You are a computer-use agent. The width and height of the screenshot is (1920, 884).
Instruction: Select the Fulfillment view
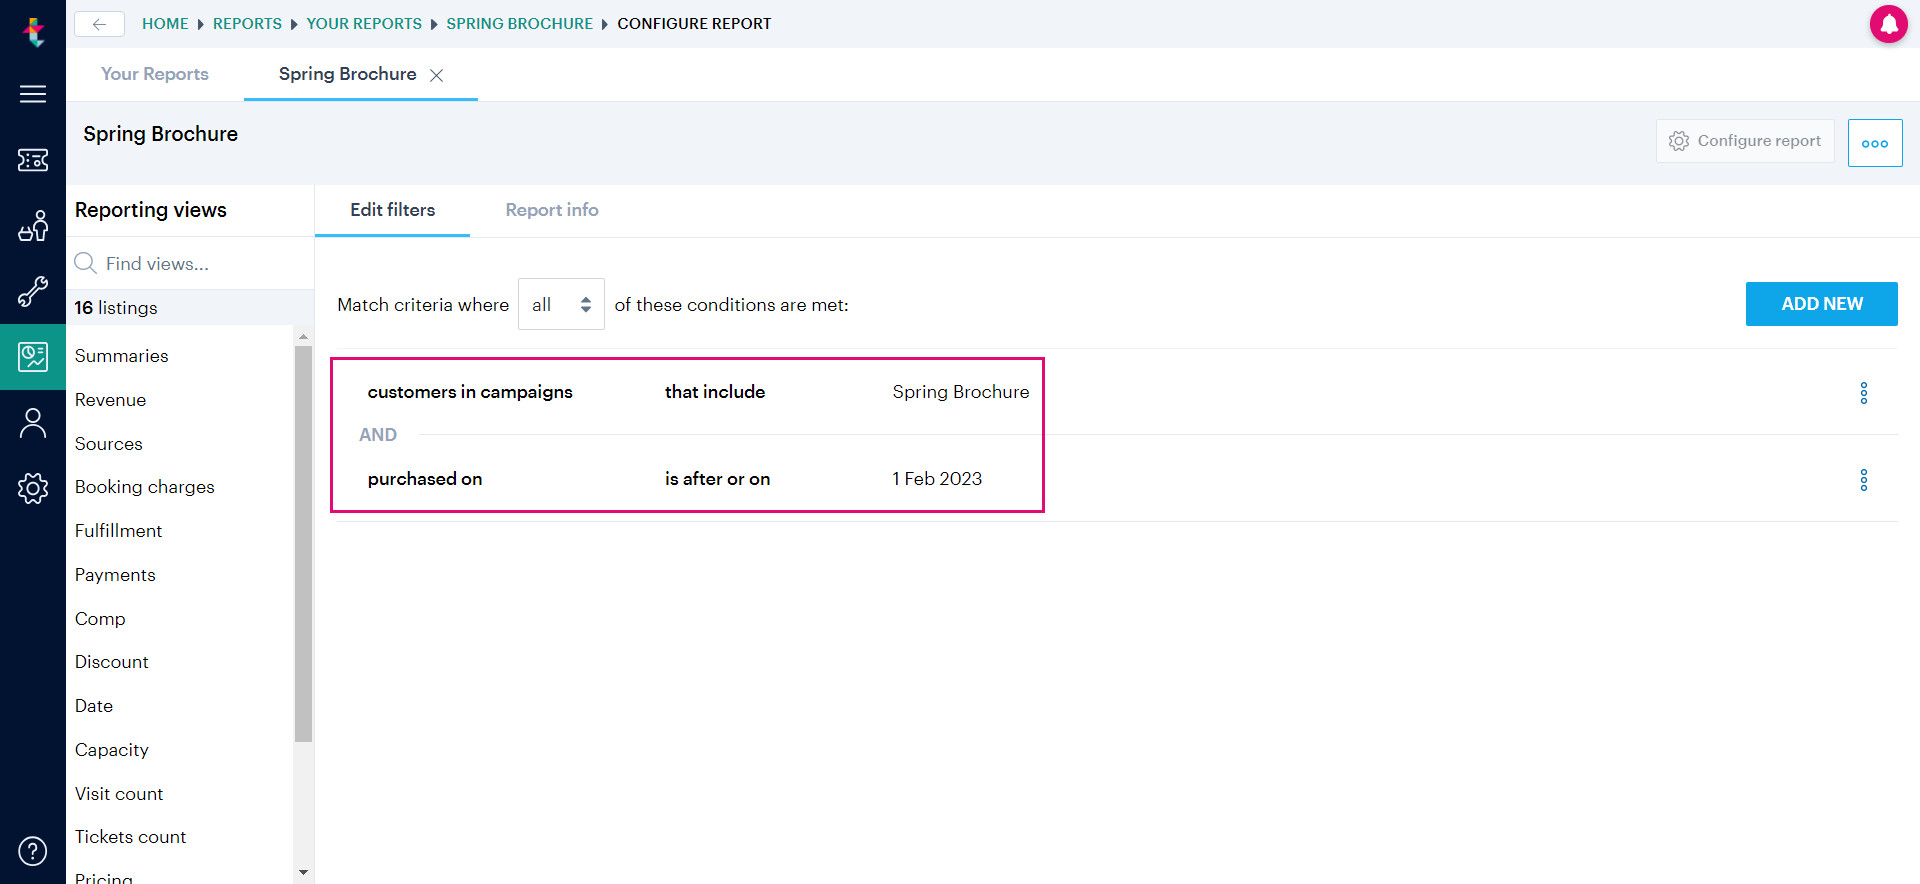pos(119,531)
